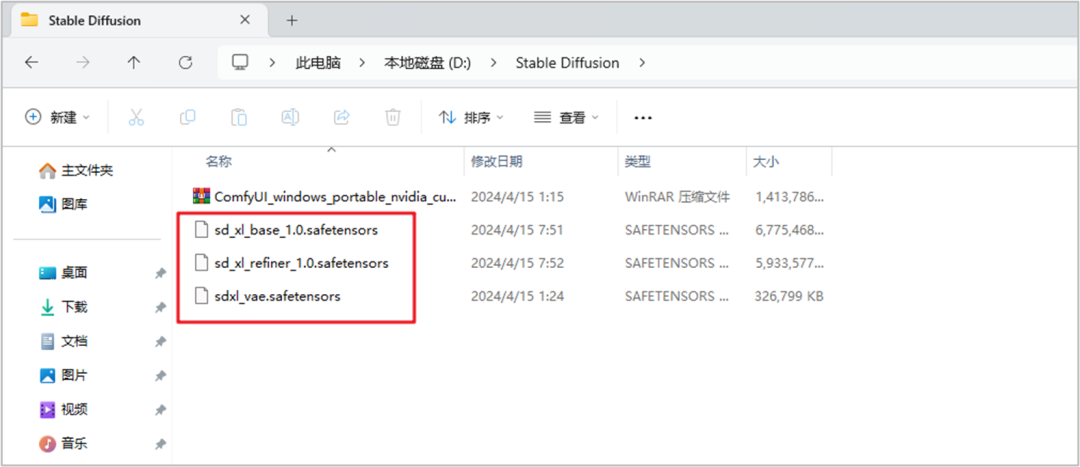Click the computer icon in address bar
Image resolution: width=1080 pixels, height=467 pixels.
click(240, 63)
